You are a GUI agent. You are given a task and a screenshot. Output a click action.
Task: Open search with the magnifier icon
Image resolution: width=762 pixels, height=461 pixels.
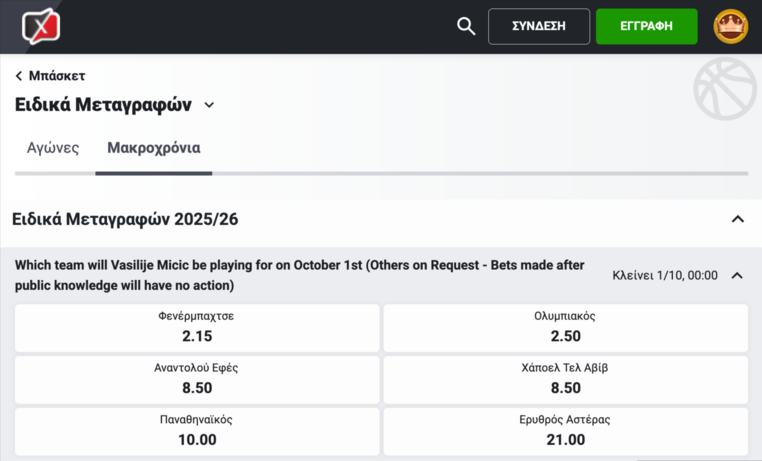pyautogui.click(x=466, y=26)
